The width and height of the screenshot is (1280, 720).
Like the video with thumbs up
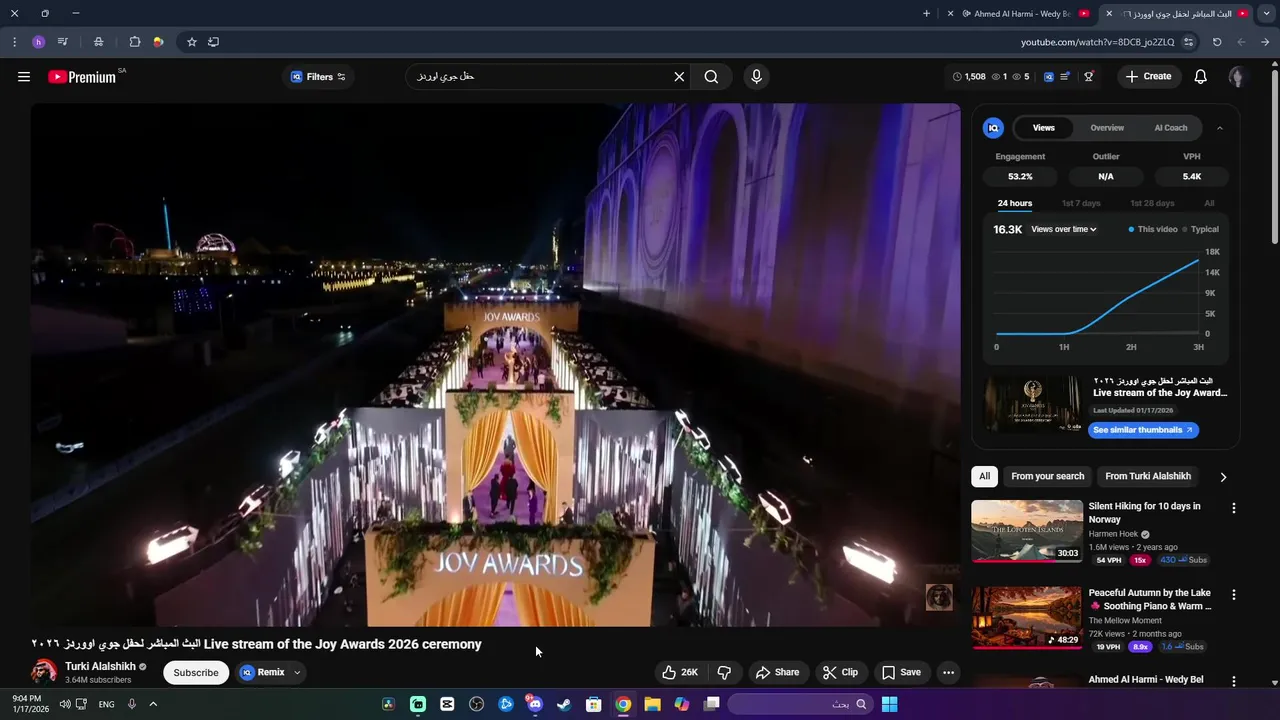pos(680,672)
